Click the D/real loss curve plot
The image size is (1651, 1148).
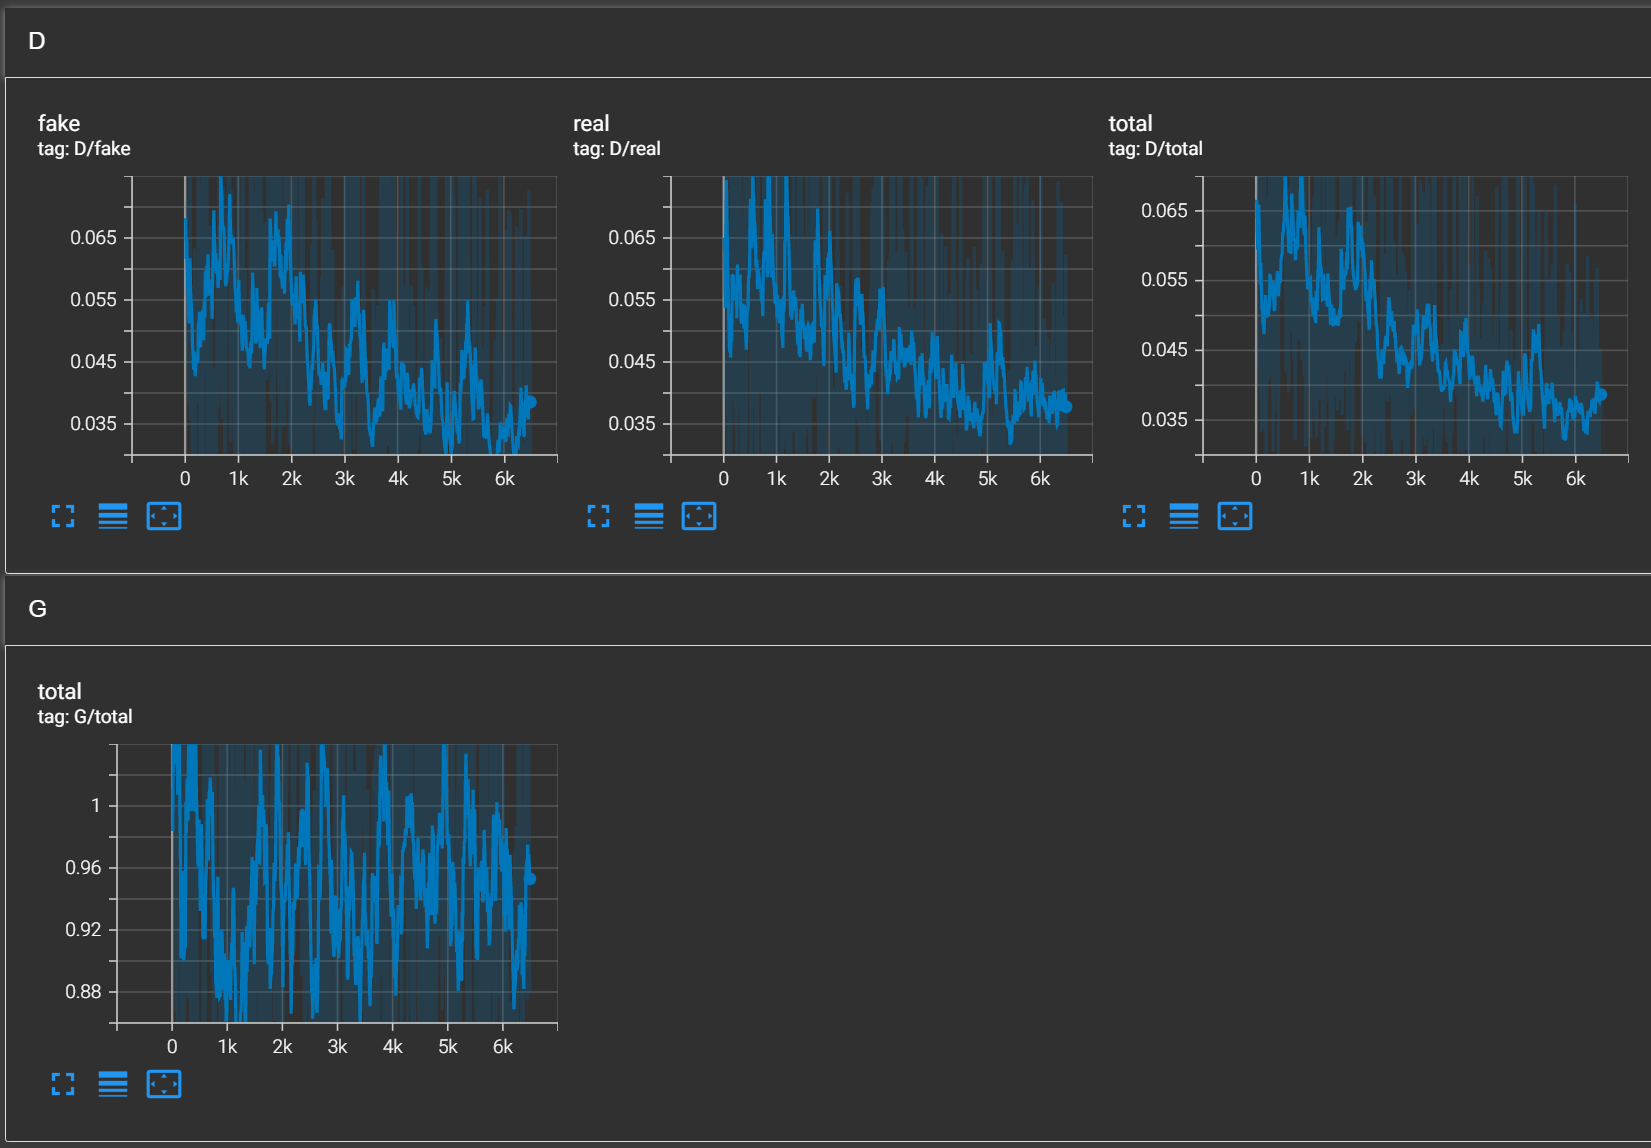click(881, 316)
